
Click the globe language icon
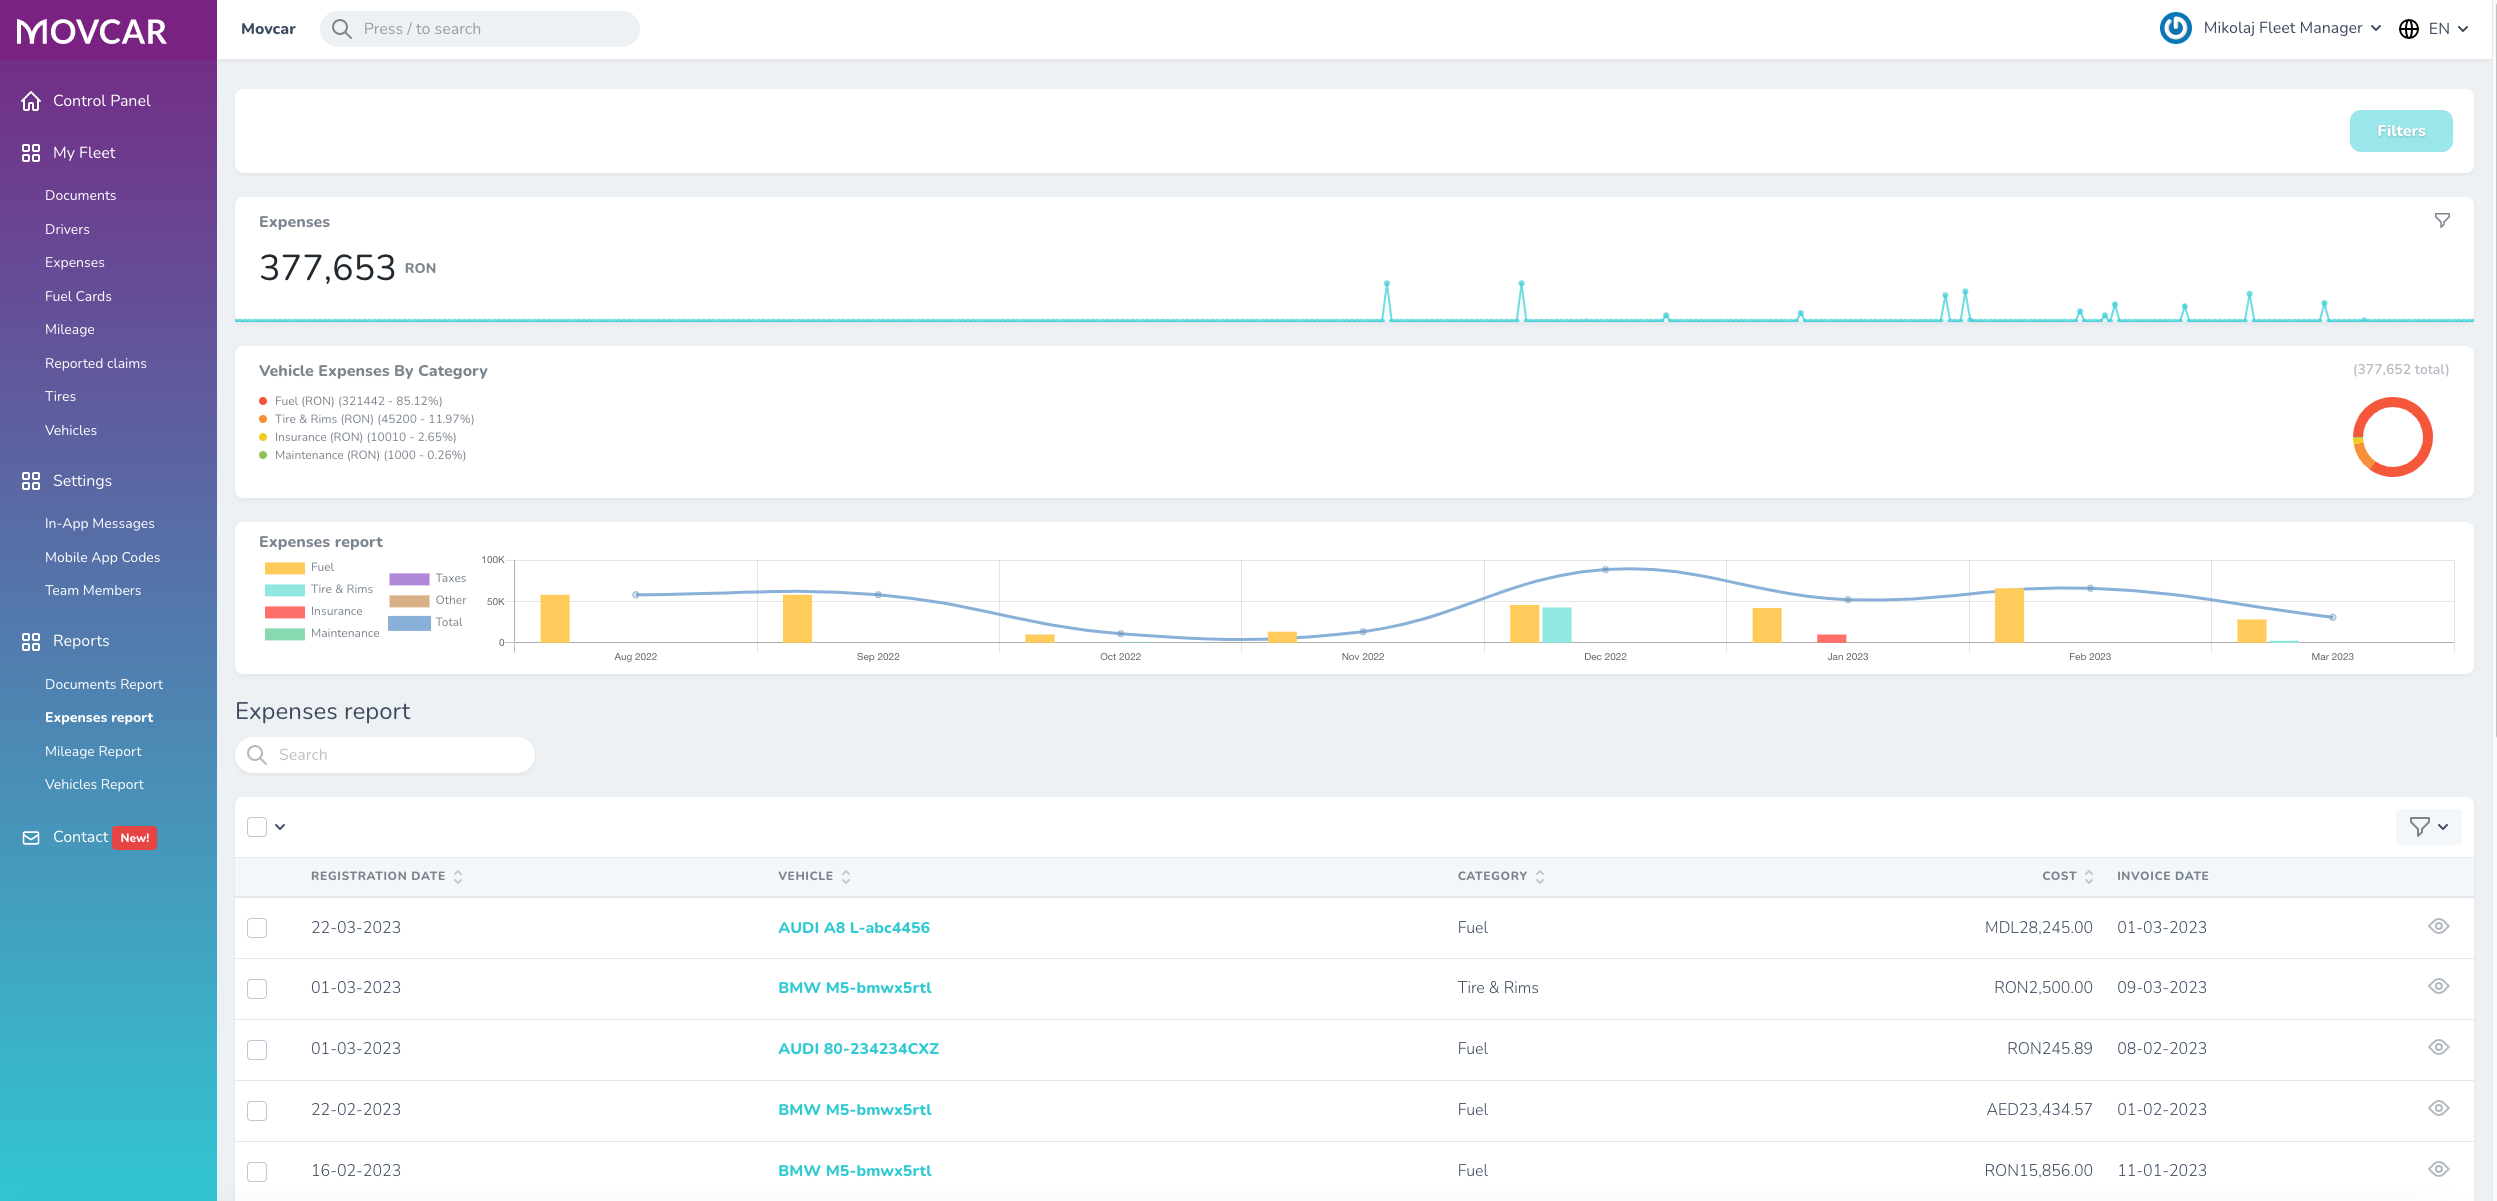2409,29
